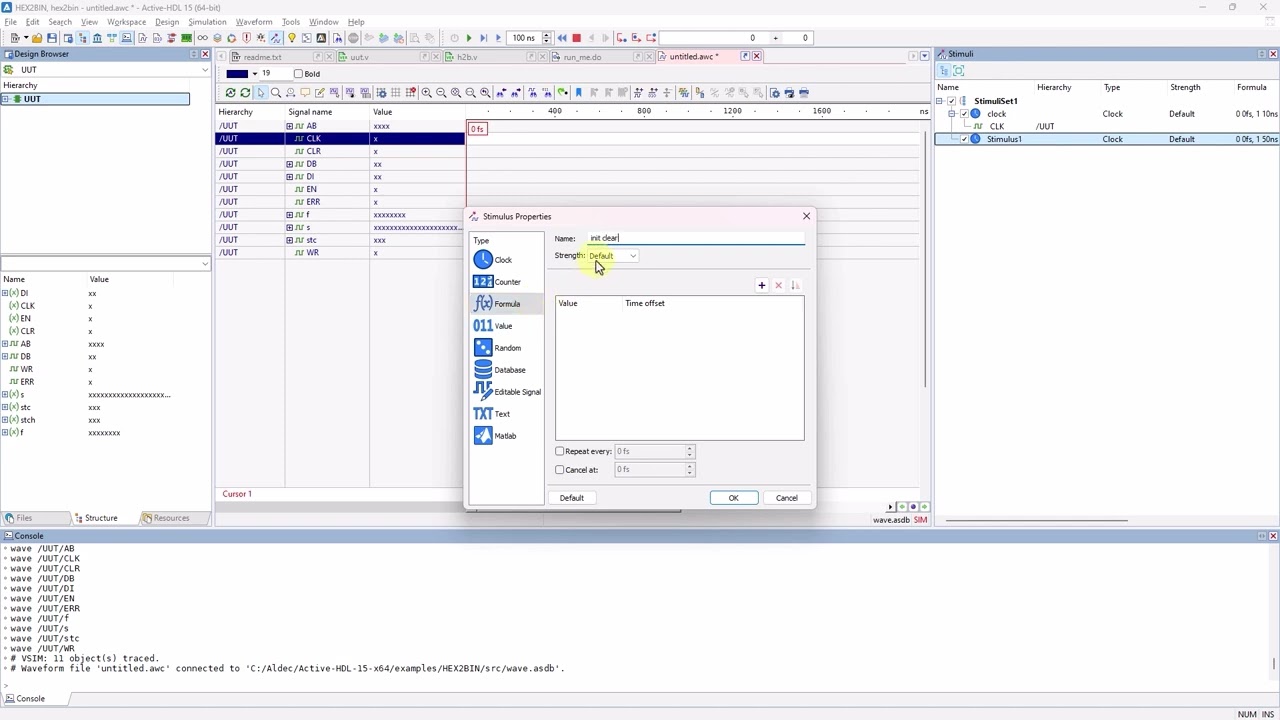The image size is (1280, 720).
Task: Click the Default button in dialog
Action: tap(572, 498)
